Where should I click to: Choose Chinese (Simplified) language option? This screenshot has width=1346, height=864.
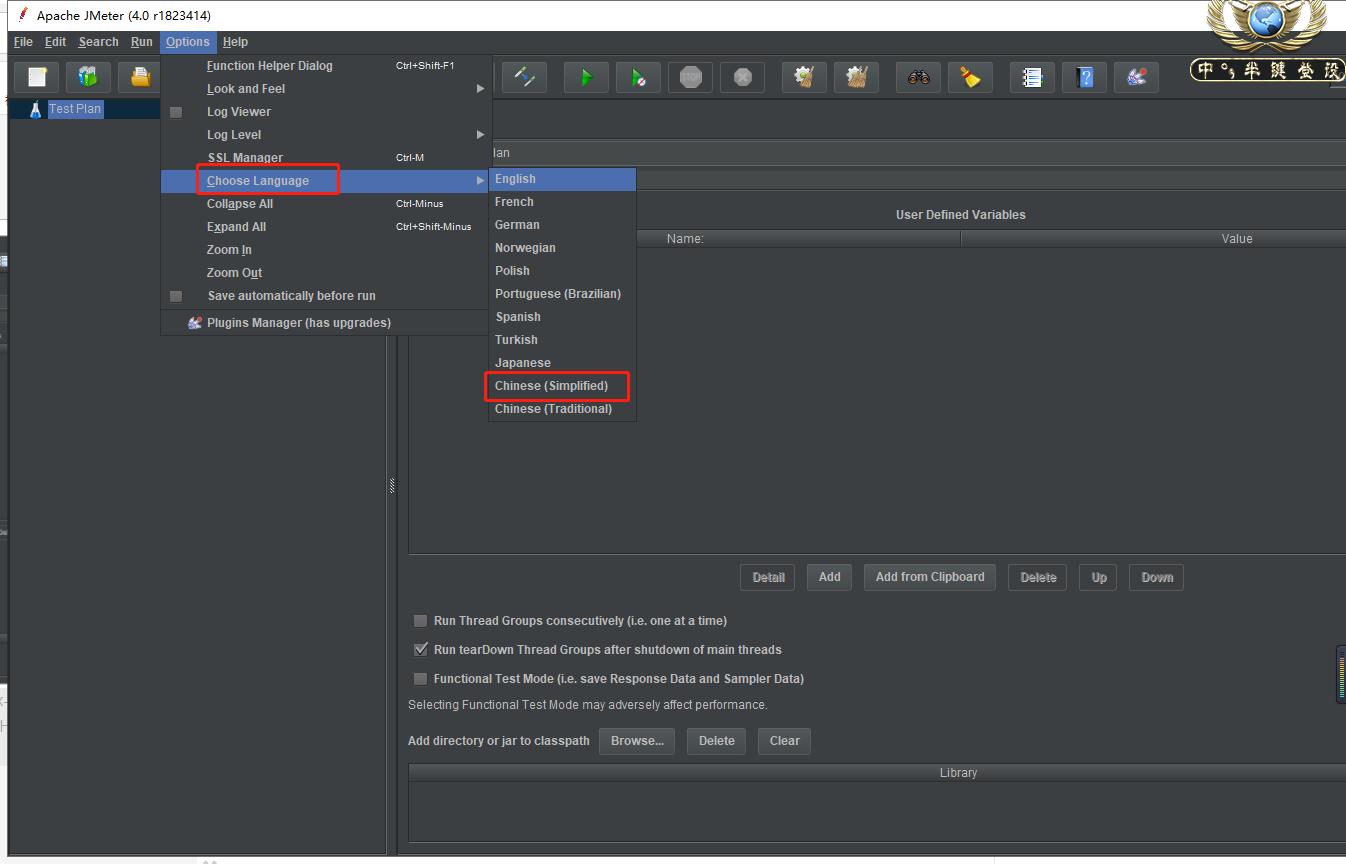point(562,386)
